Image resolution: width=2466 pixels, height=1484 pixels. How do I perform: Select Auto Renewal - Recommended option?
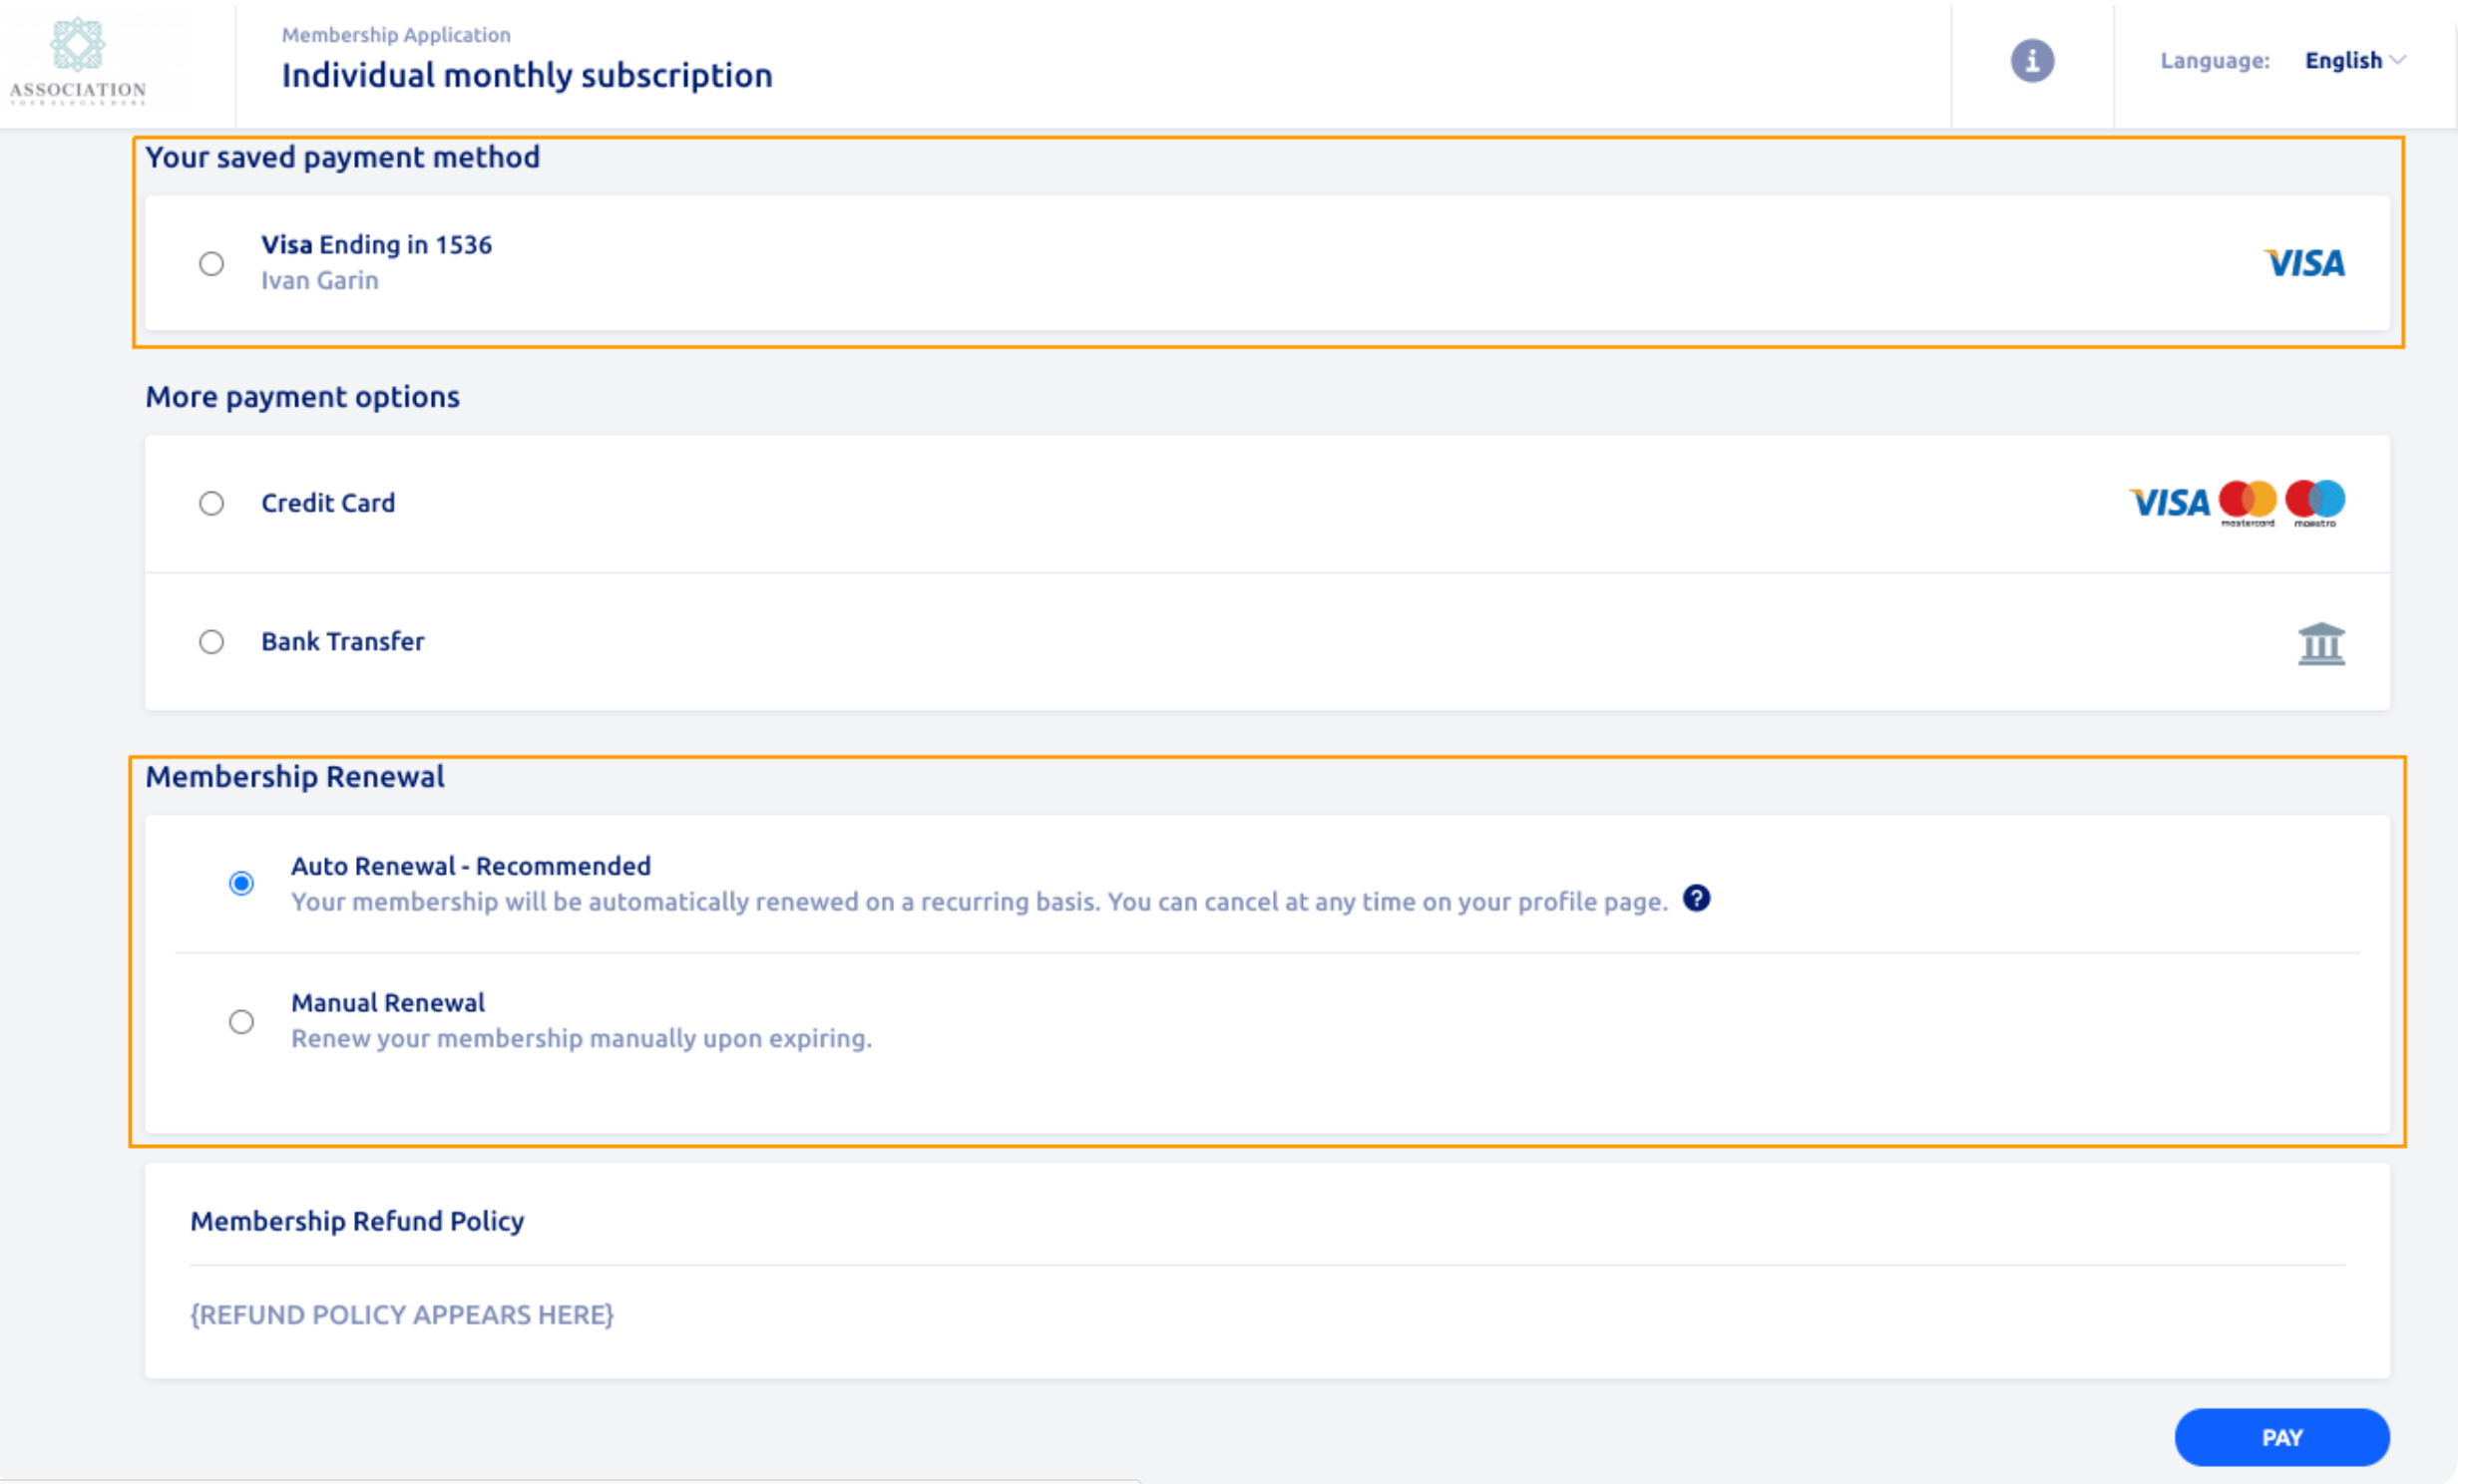241,883
